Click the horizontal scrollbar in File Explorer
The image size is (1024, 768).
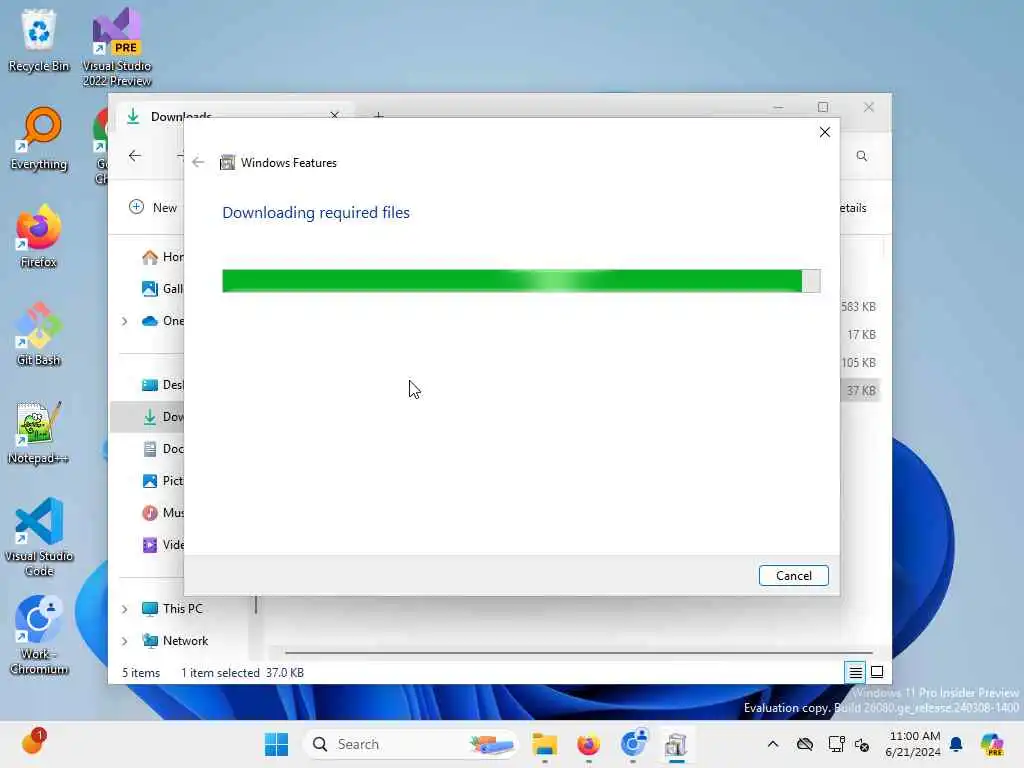(x=578, y=652)
